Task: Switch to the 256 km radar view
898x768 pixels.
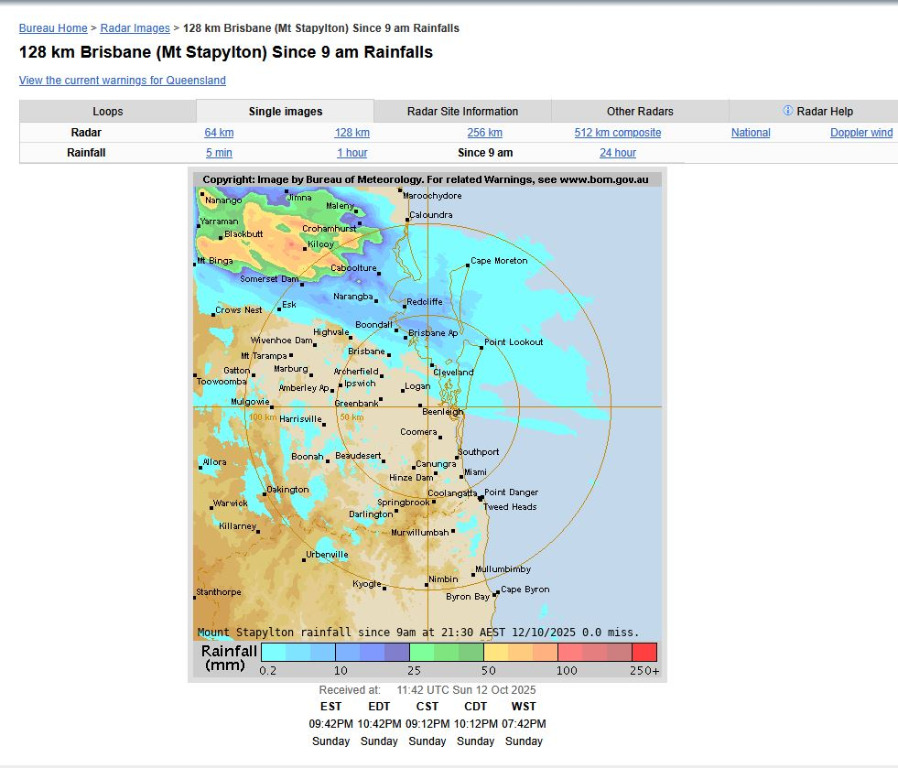Action: (484, 133)
